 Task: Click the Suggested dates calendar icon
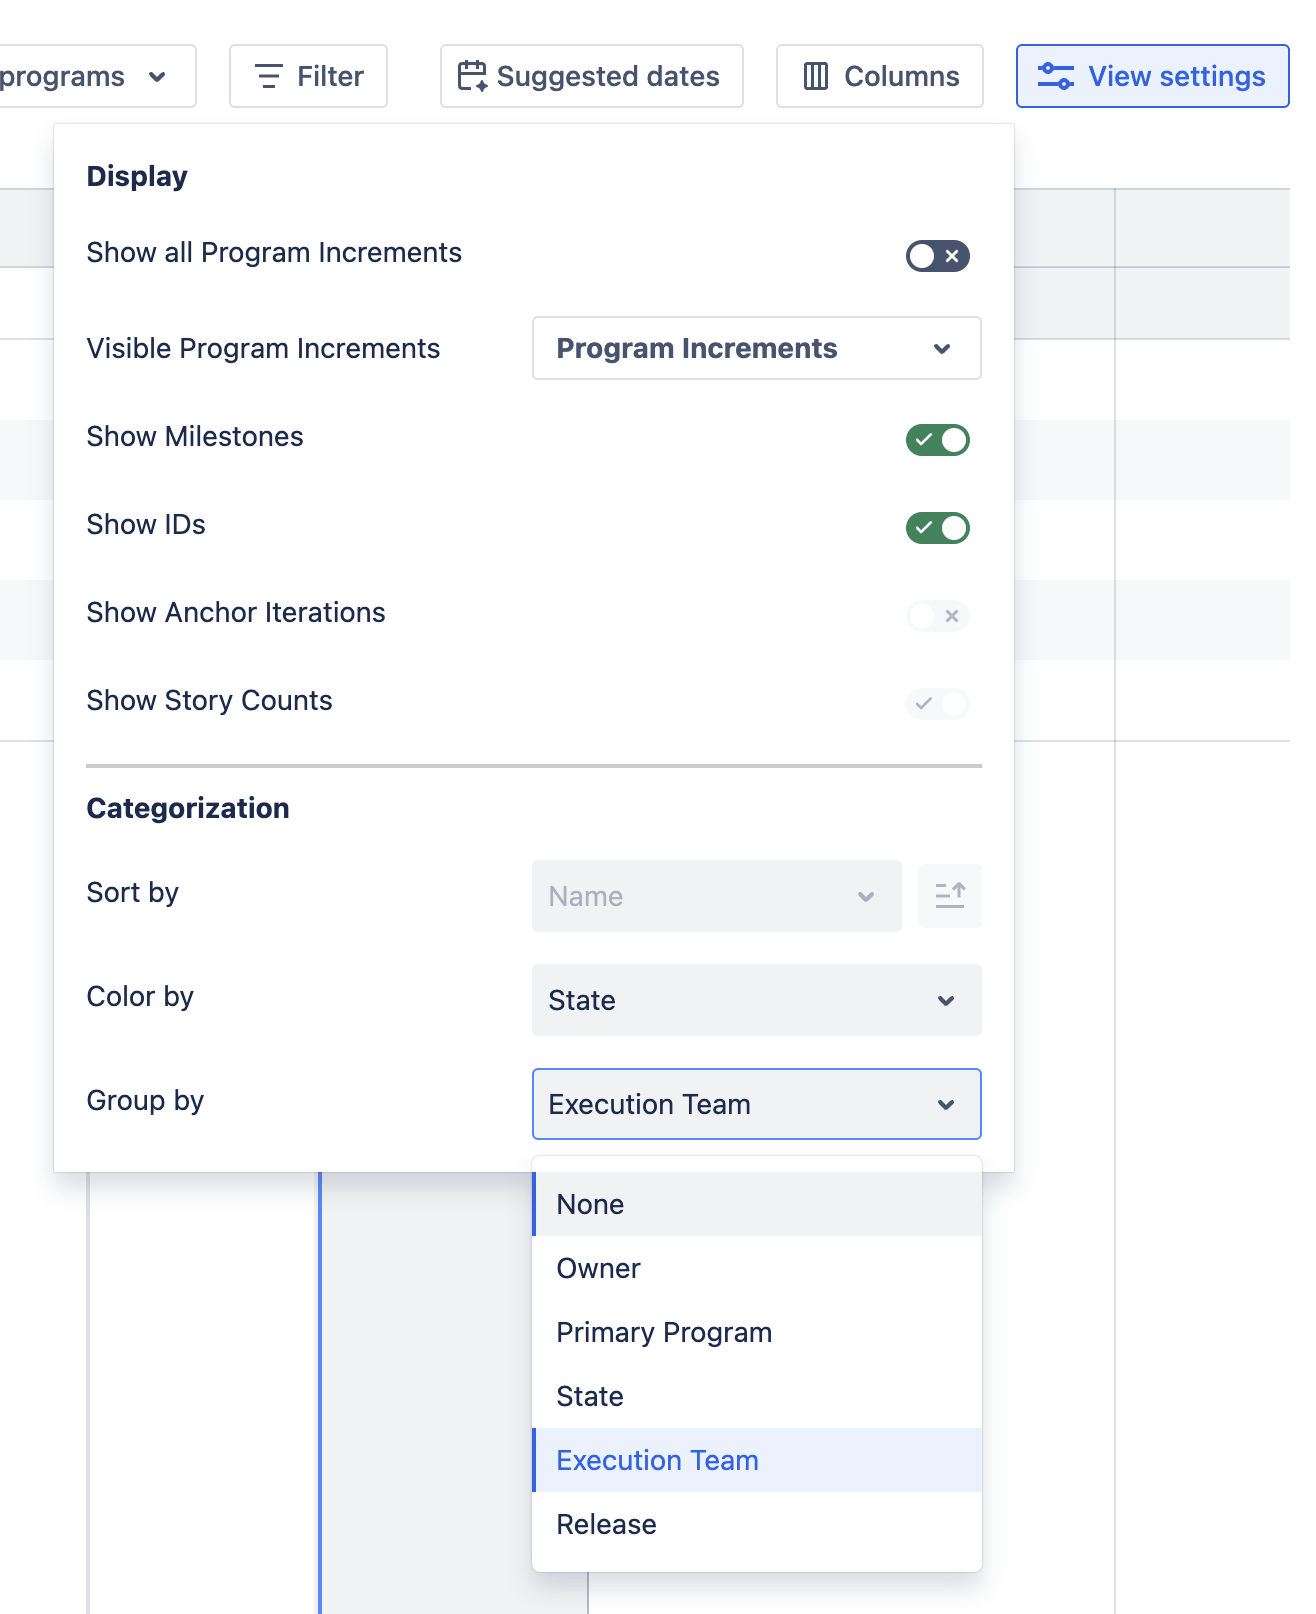[471, 76]
